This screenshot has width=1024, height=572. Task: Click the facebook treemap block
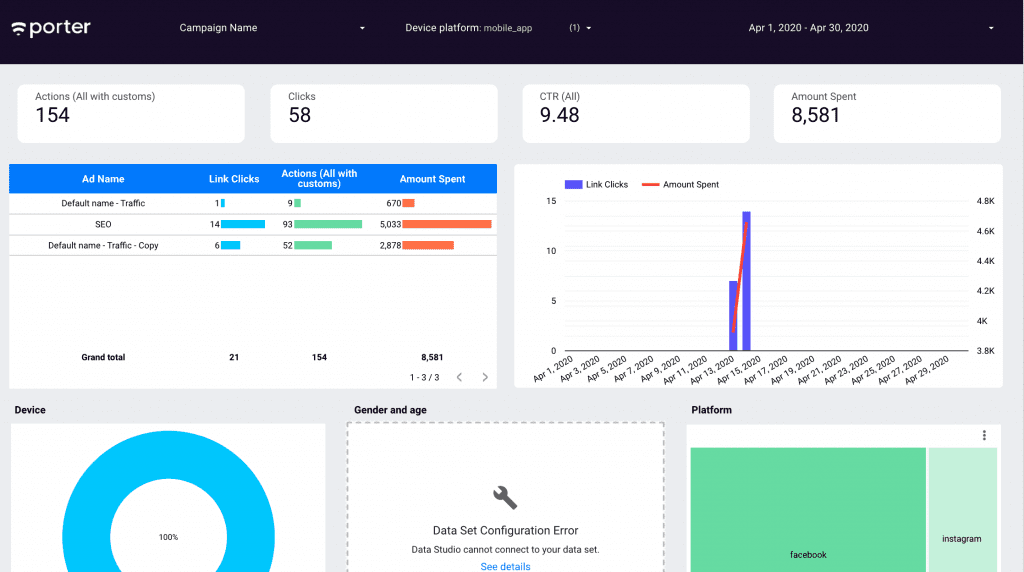(808, 509)
